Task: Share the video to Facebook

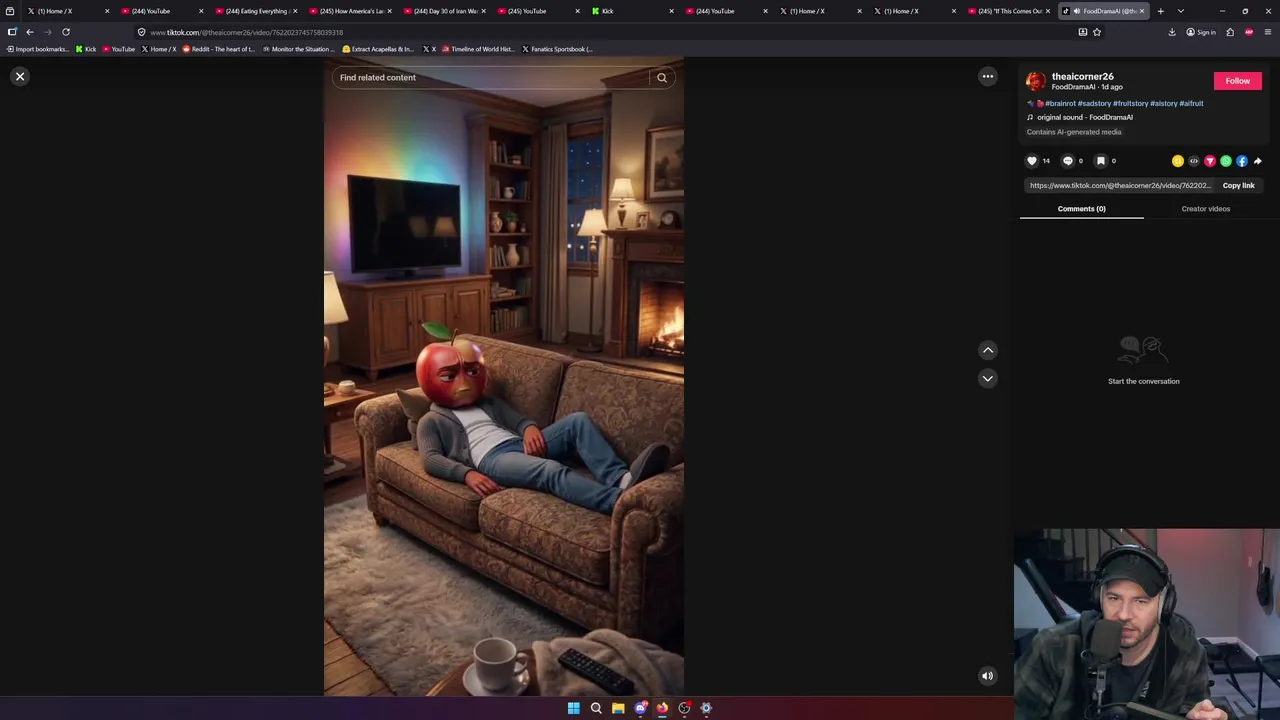Action: pos(1242,161)
